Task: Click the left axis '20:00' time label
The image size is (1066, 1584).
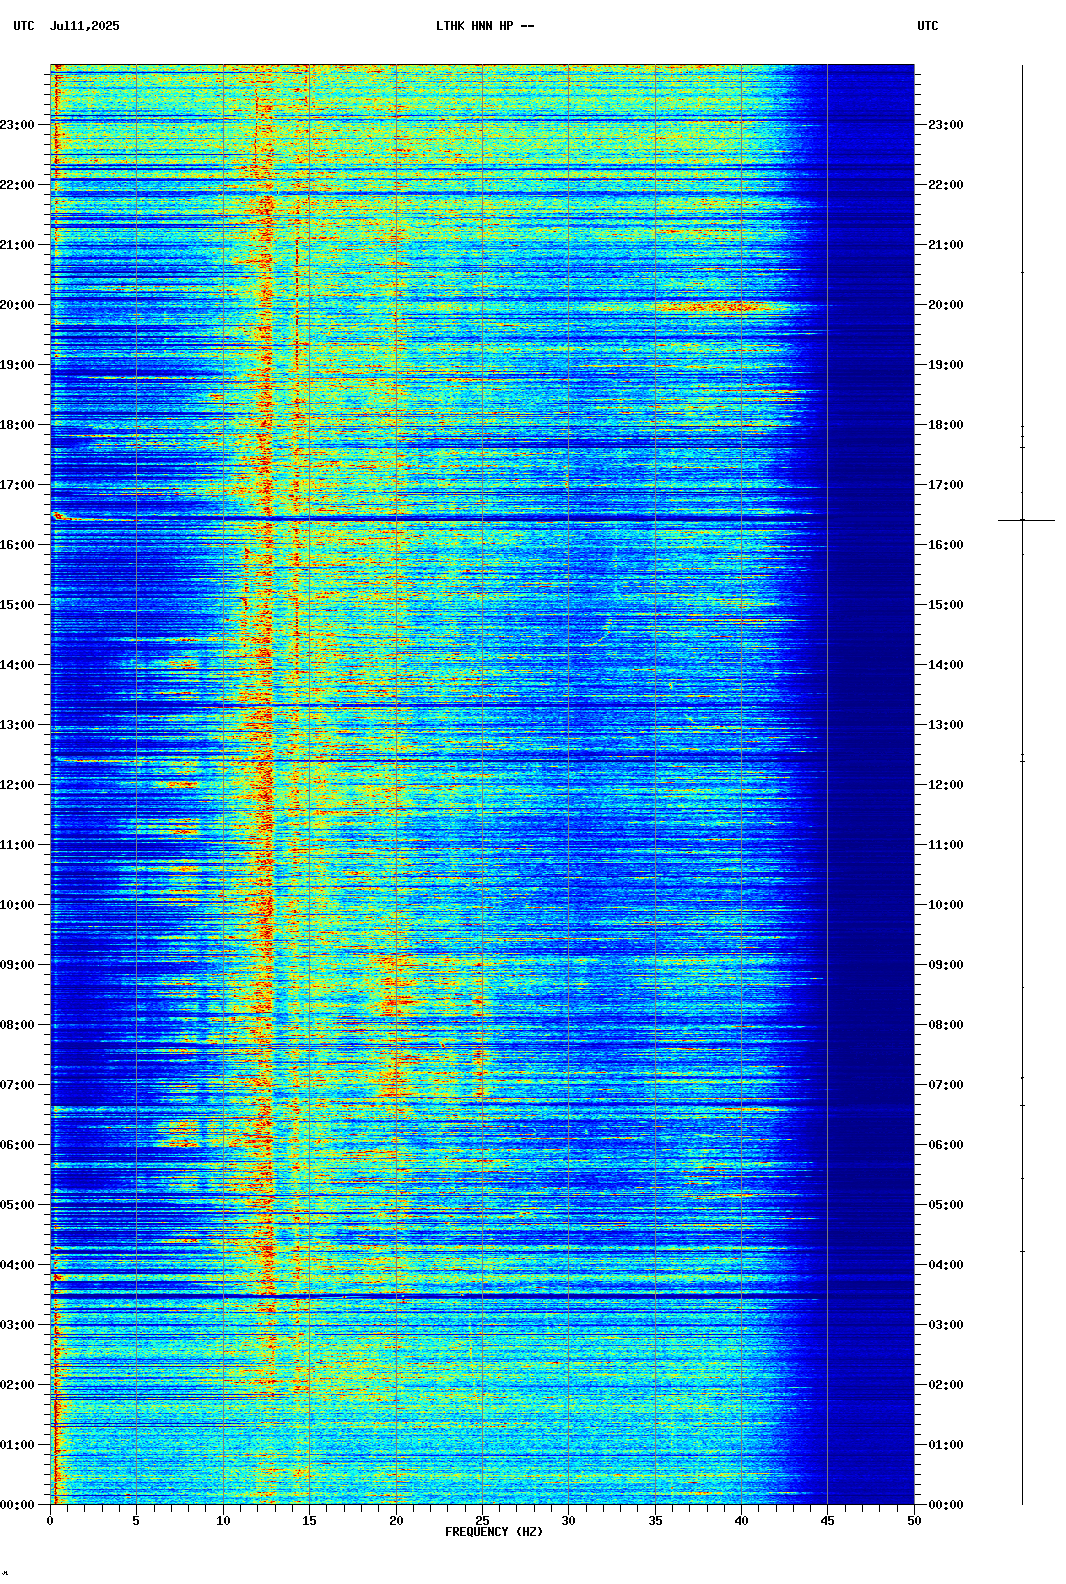Action: (17, 305)
